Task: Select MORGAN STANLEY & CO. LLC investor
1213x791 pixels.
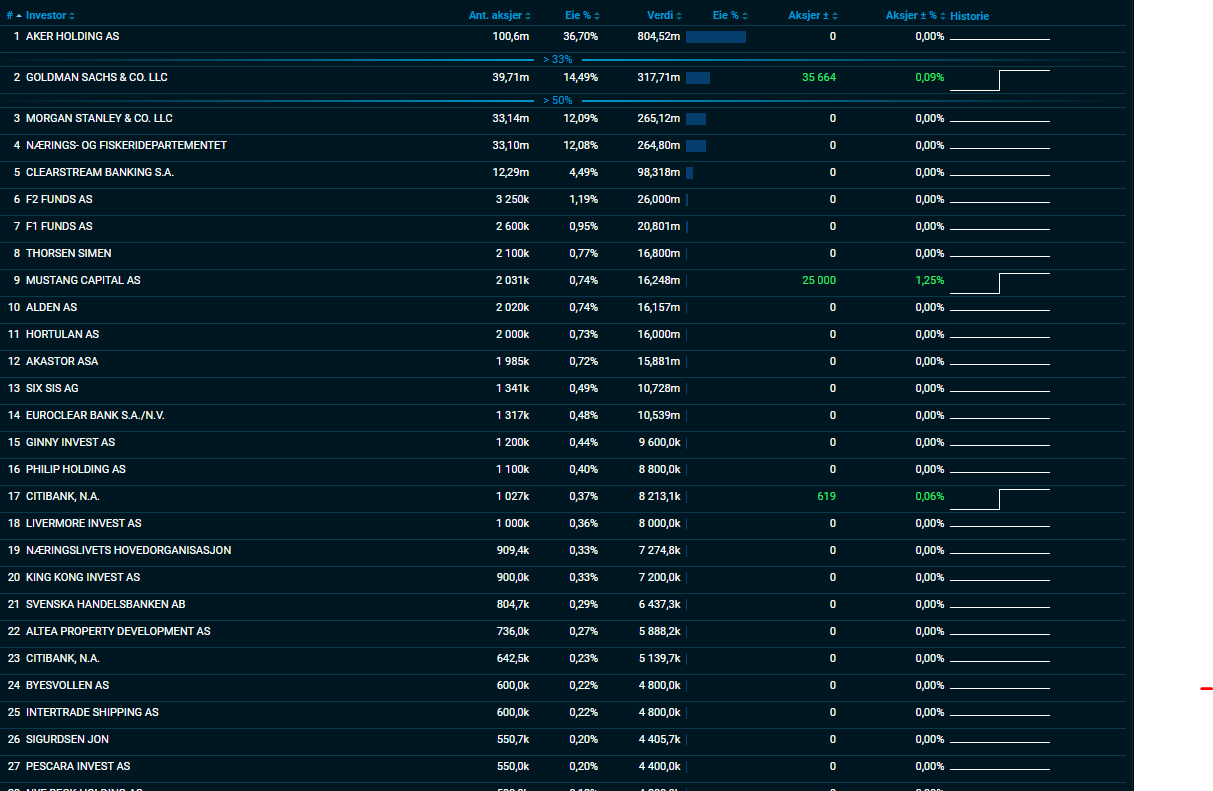Action: [99, 118]
